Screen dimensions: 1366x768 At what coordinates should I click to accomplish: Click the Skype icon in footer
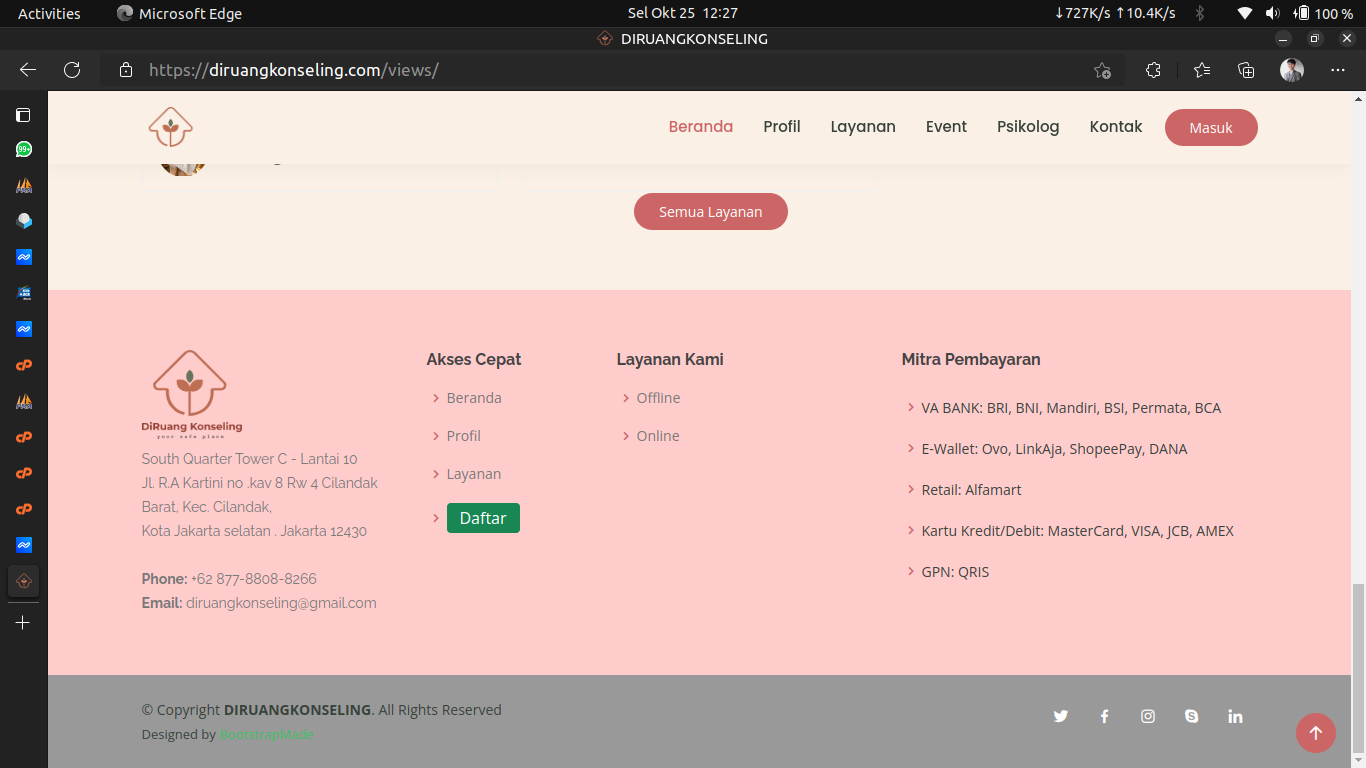1191,716
